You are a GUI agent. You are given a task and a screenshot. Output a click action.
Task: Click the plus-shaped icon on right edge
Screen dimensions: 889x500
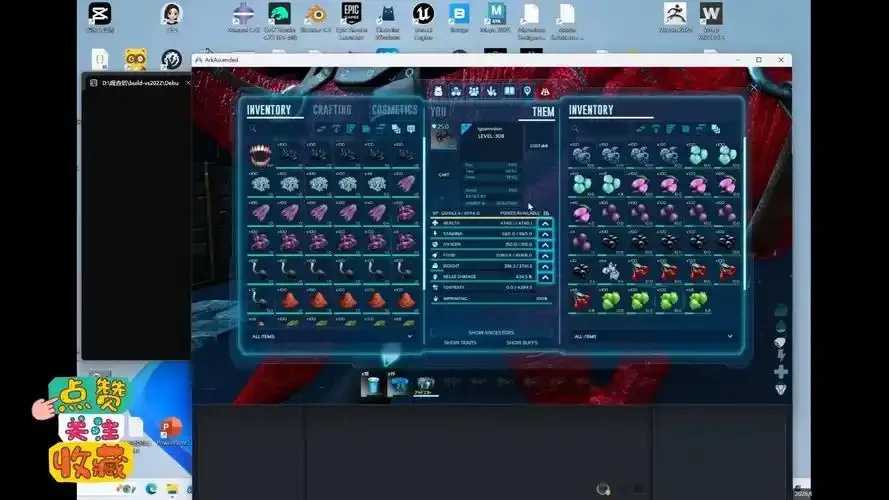pyautogui.click(x=781, y=372)
